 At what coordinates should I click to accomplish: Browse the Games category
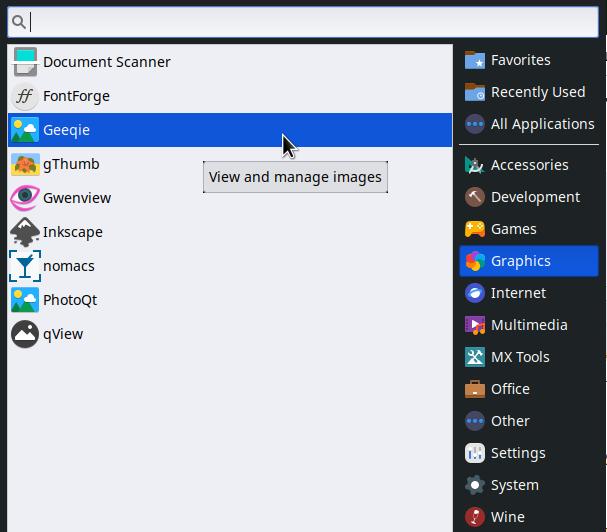513,229
